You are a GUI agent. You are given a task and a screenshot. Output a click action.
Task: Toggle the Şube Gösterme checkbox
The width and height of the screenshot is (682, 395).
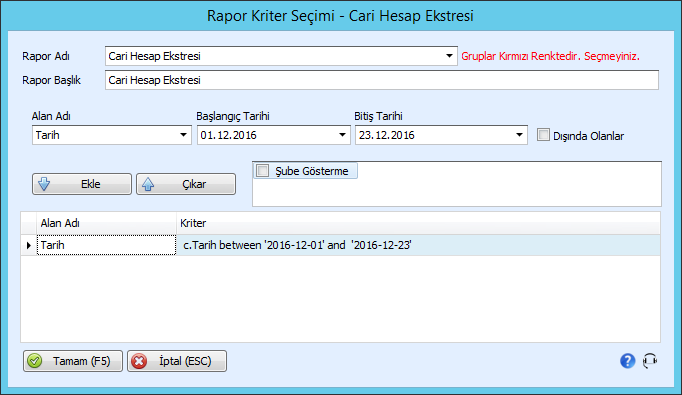tap(263, 171)
